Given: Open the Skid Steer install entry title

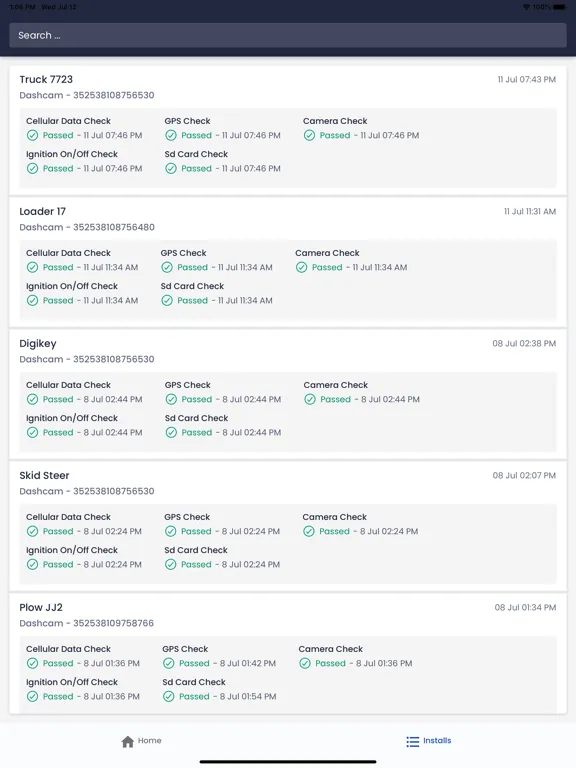Looking at the screenshot, I should (x=44, y=476).
